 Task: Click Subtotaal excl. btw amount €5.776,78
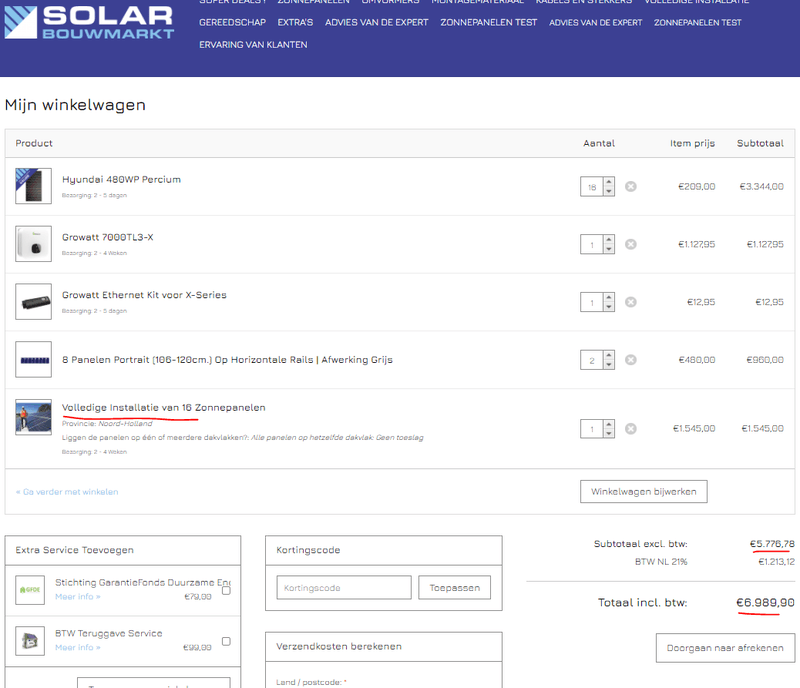(x=772, y=544)
